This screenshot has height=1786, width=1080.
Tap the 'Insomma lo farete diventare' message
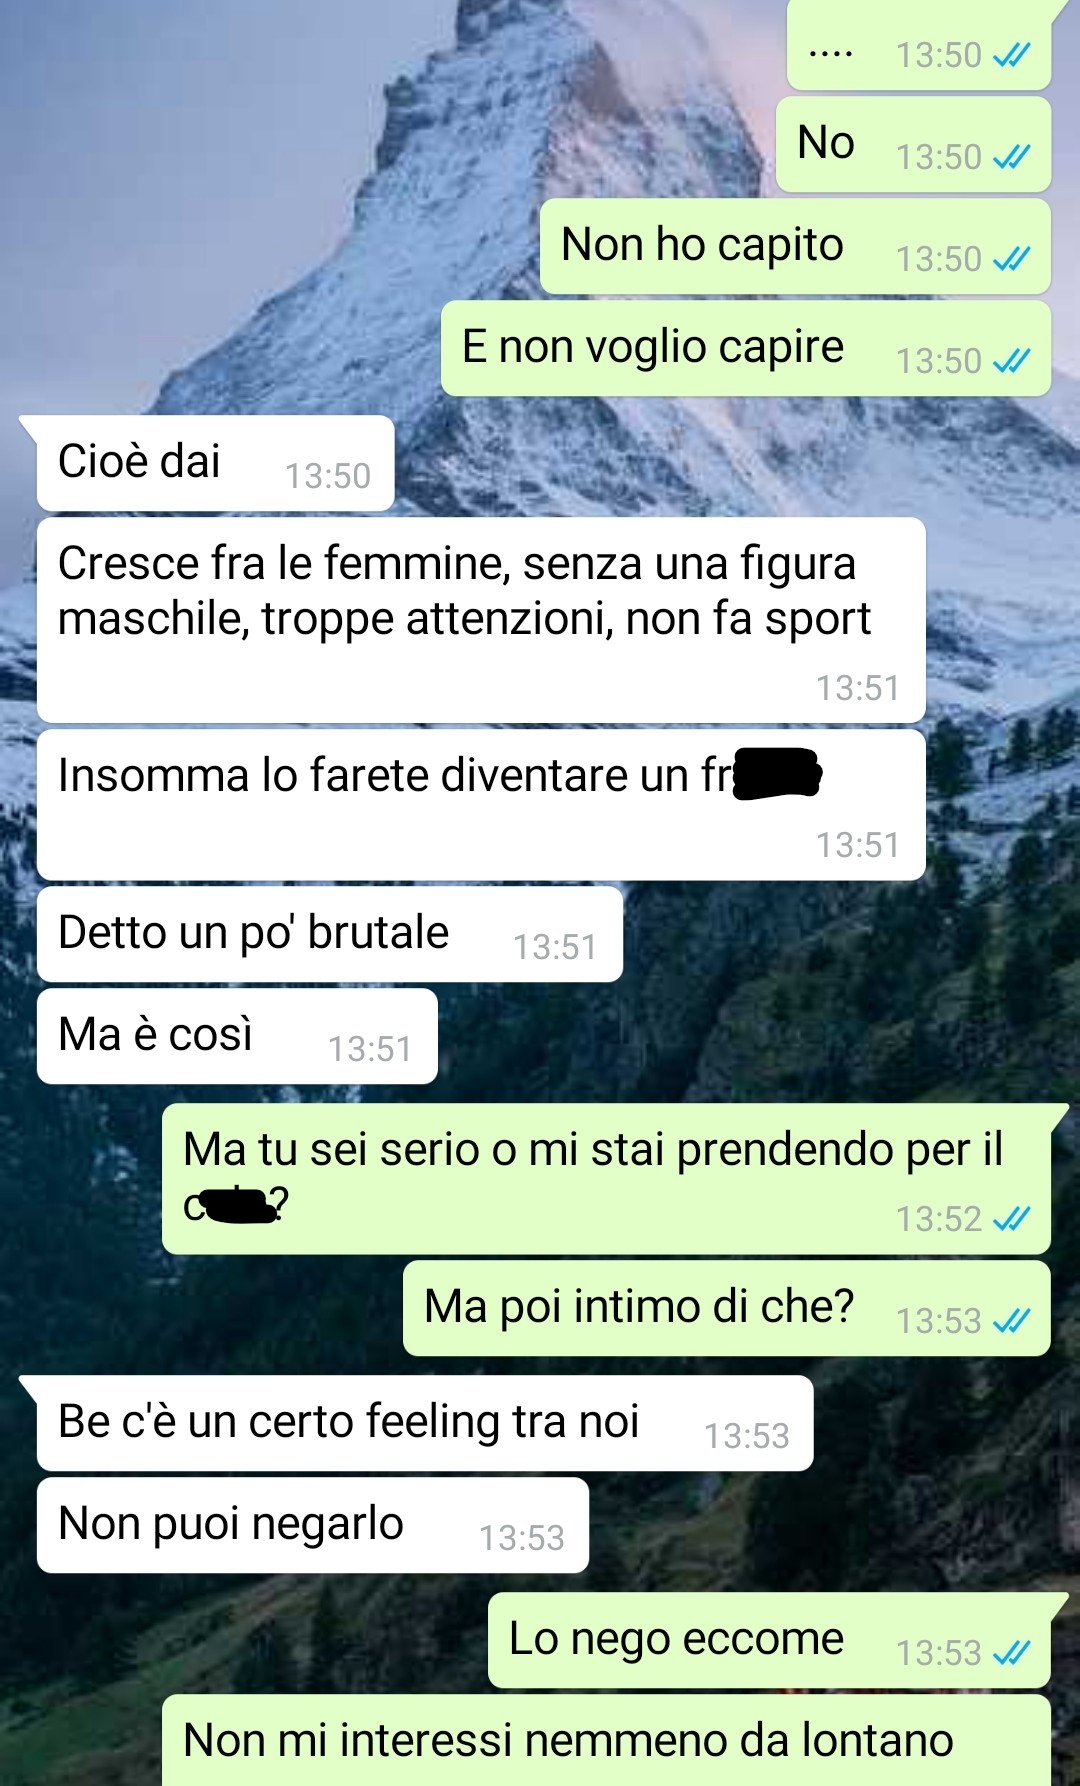click(x=481, y=805)
